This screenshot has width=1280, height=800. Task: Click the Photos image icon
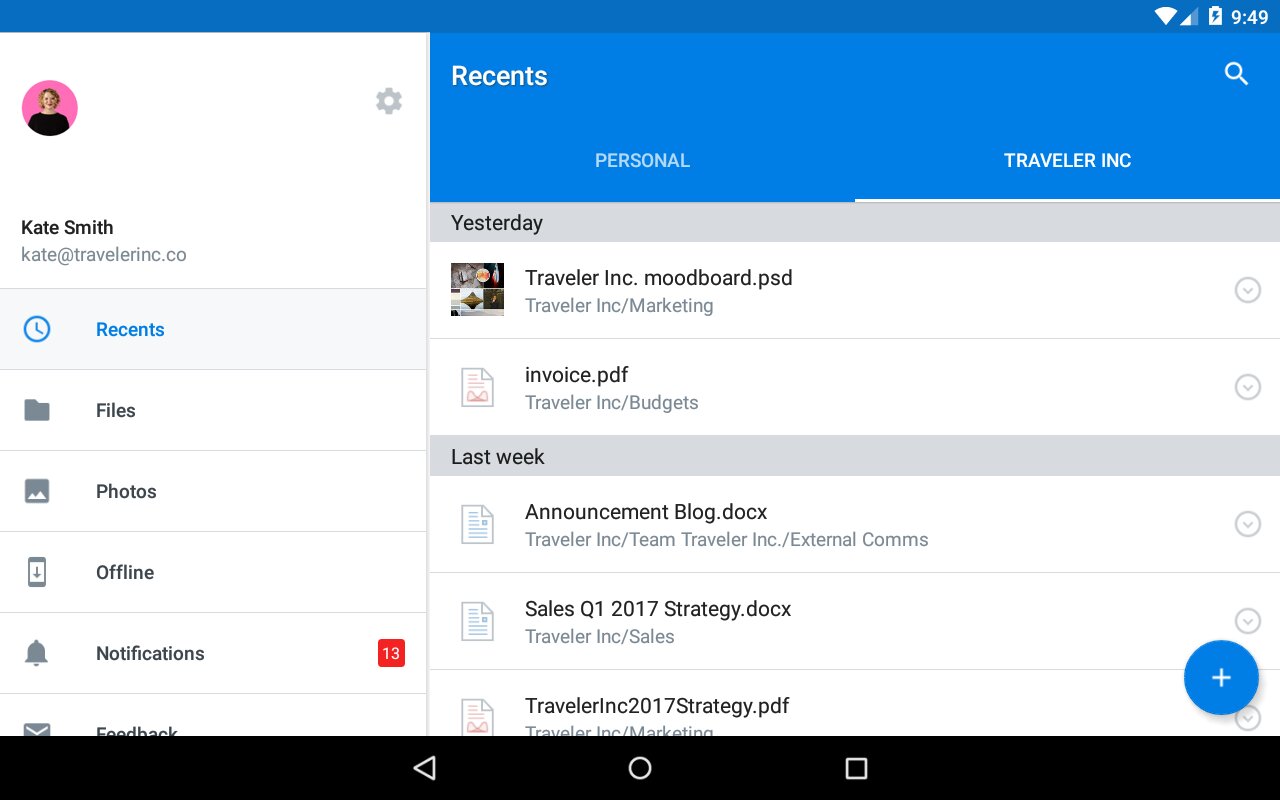coord(37,491)
